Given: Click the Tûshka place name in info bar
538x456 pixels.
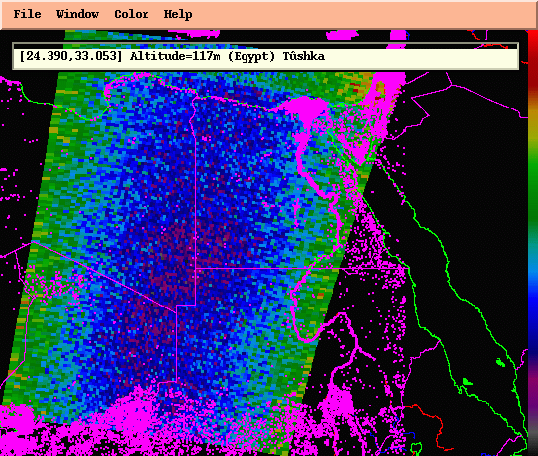Looking at the screenshot, I should pos(304,56).
